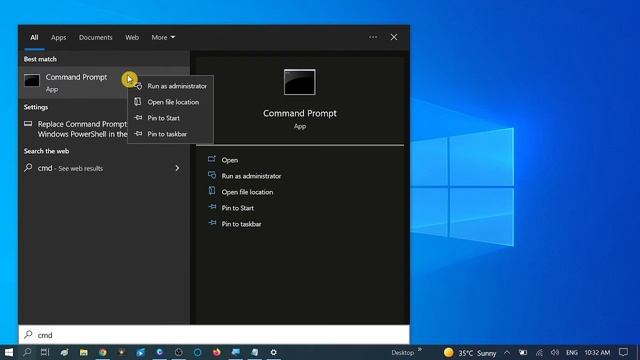Click Run as administrator in preview pane
Image resolution: width=640 pixels, height=360 pixels.
coord(251,176)
